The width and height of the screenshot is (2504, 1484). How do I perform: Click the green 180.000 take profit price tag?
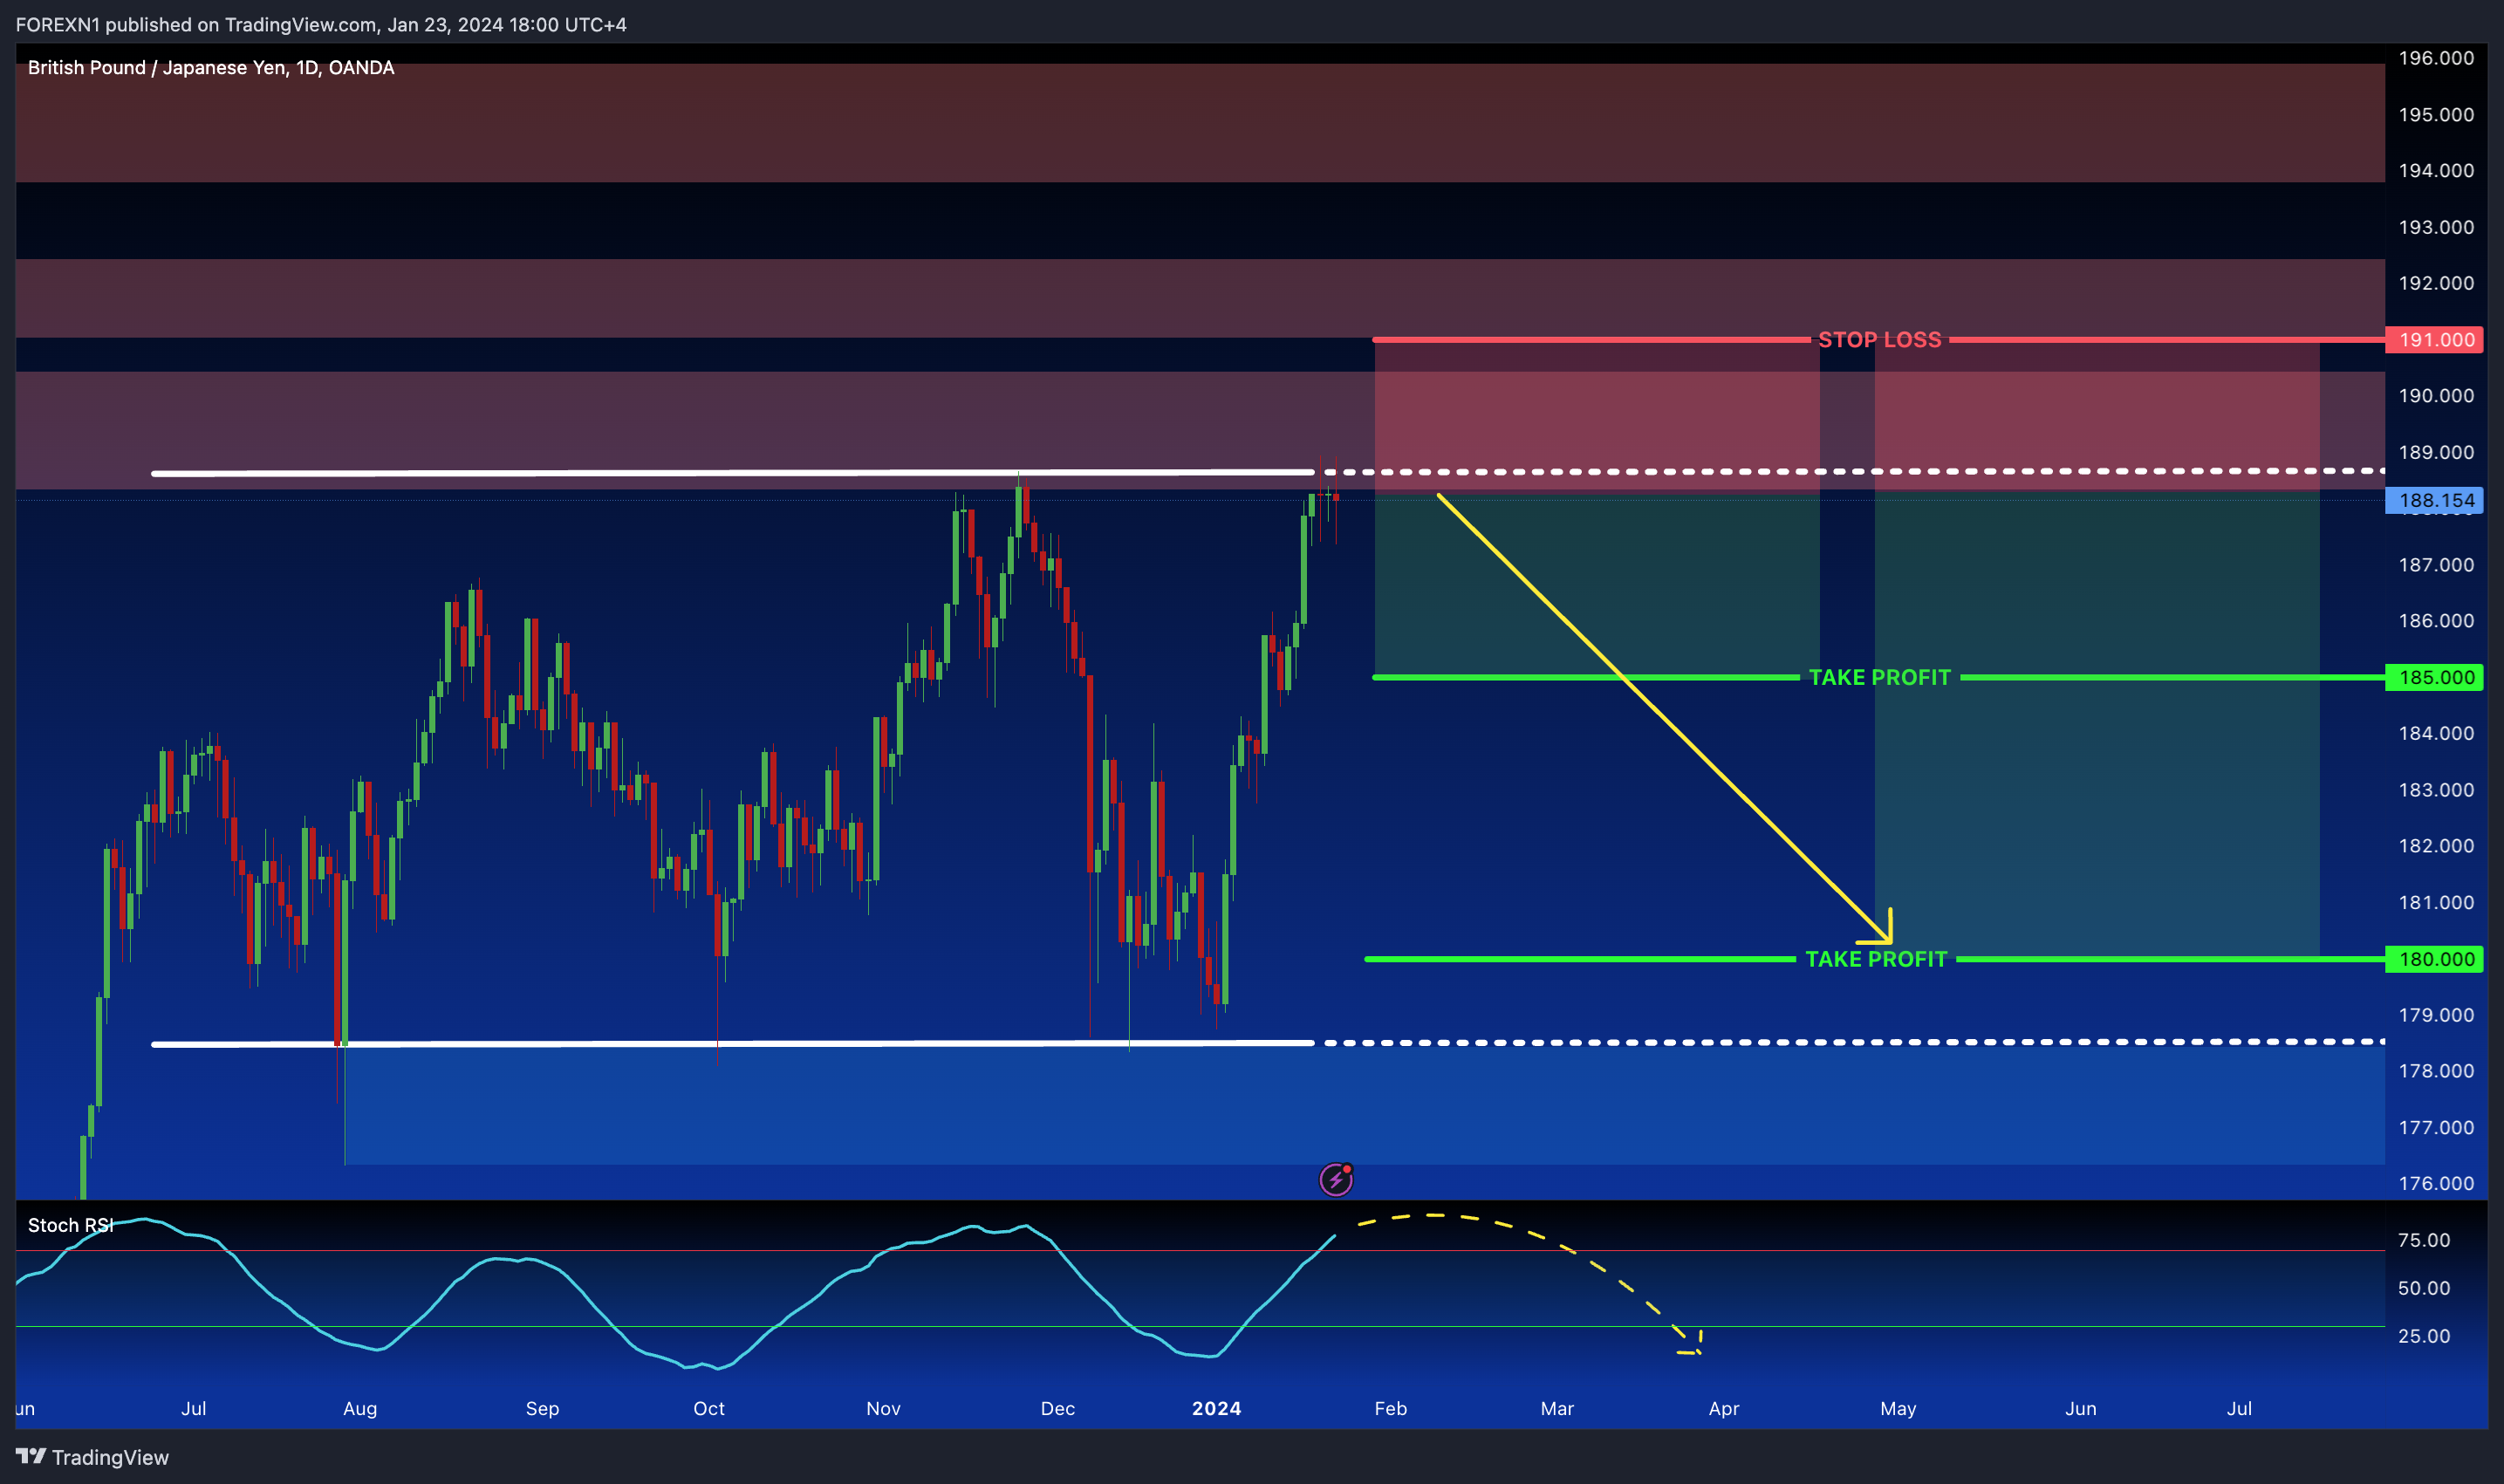point(2435,959)
